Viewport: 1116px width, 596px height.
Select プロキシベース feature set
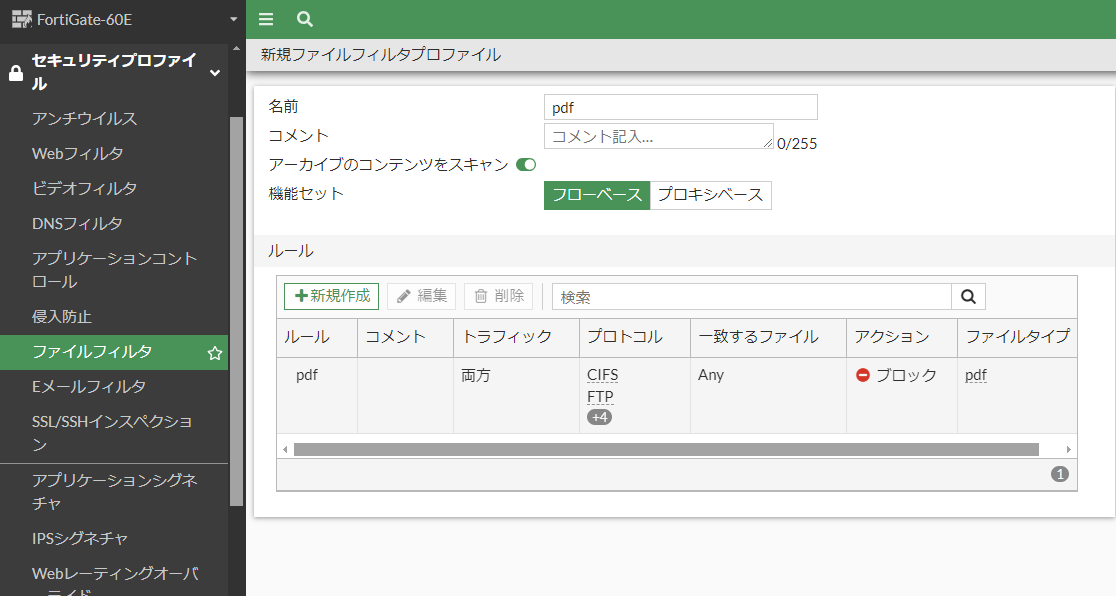(x=710, y=195)
